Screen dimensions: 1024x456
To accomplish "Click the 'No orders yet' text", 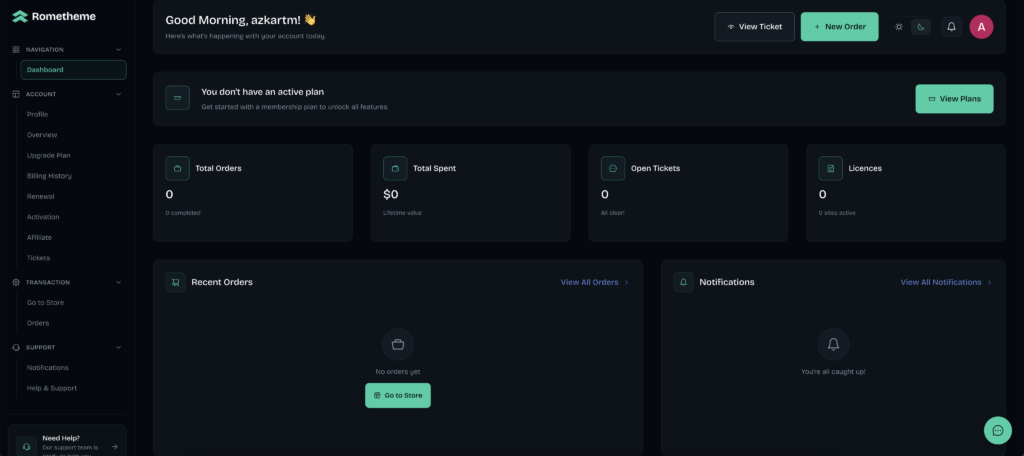I will tap(398, 372).
